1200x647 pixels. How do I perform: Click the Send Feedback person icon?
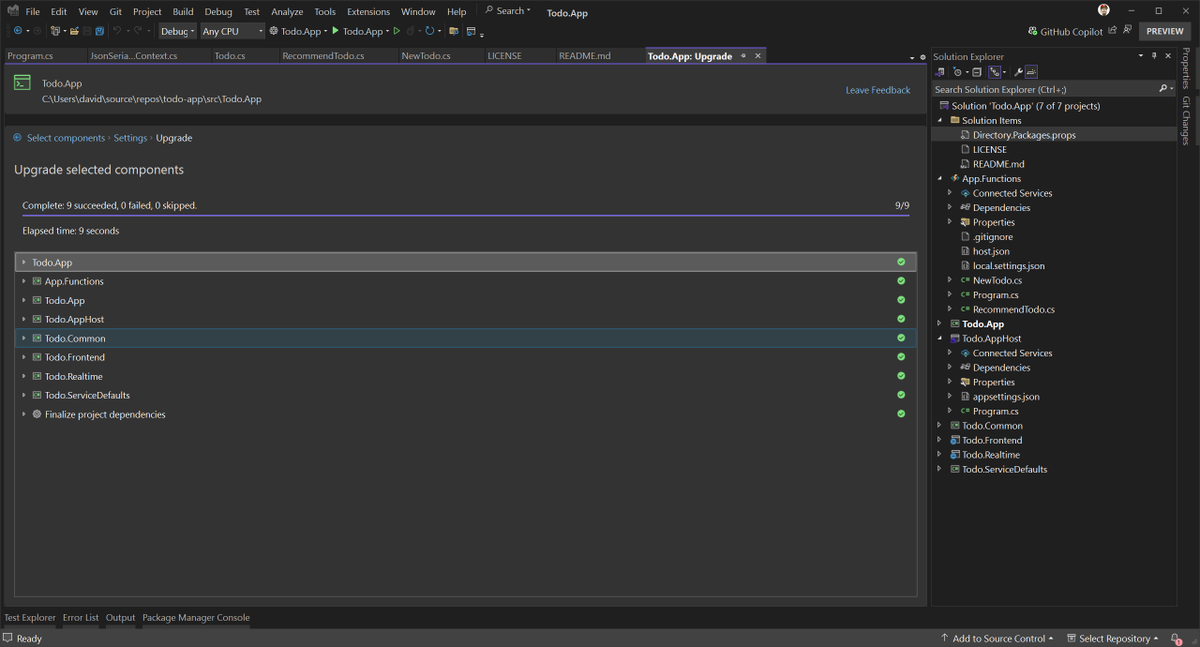(1127, 30)
